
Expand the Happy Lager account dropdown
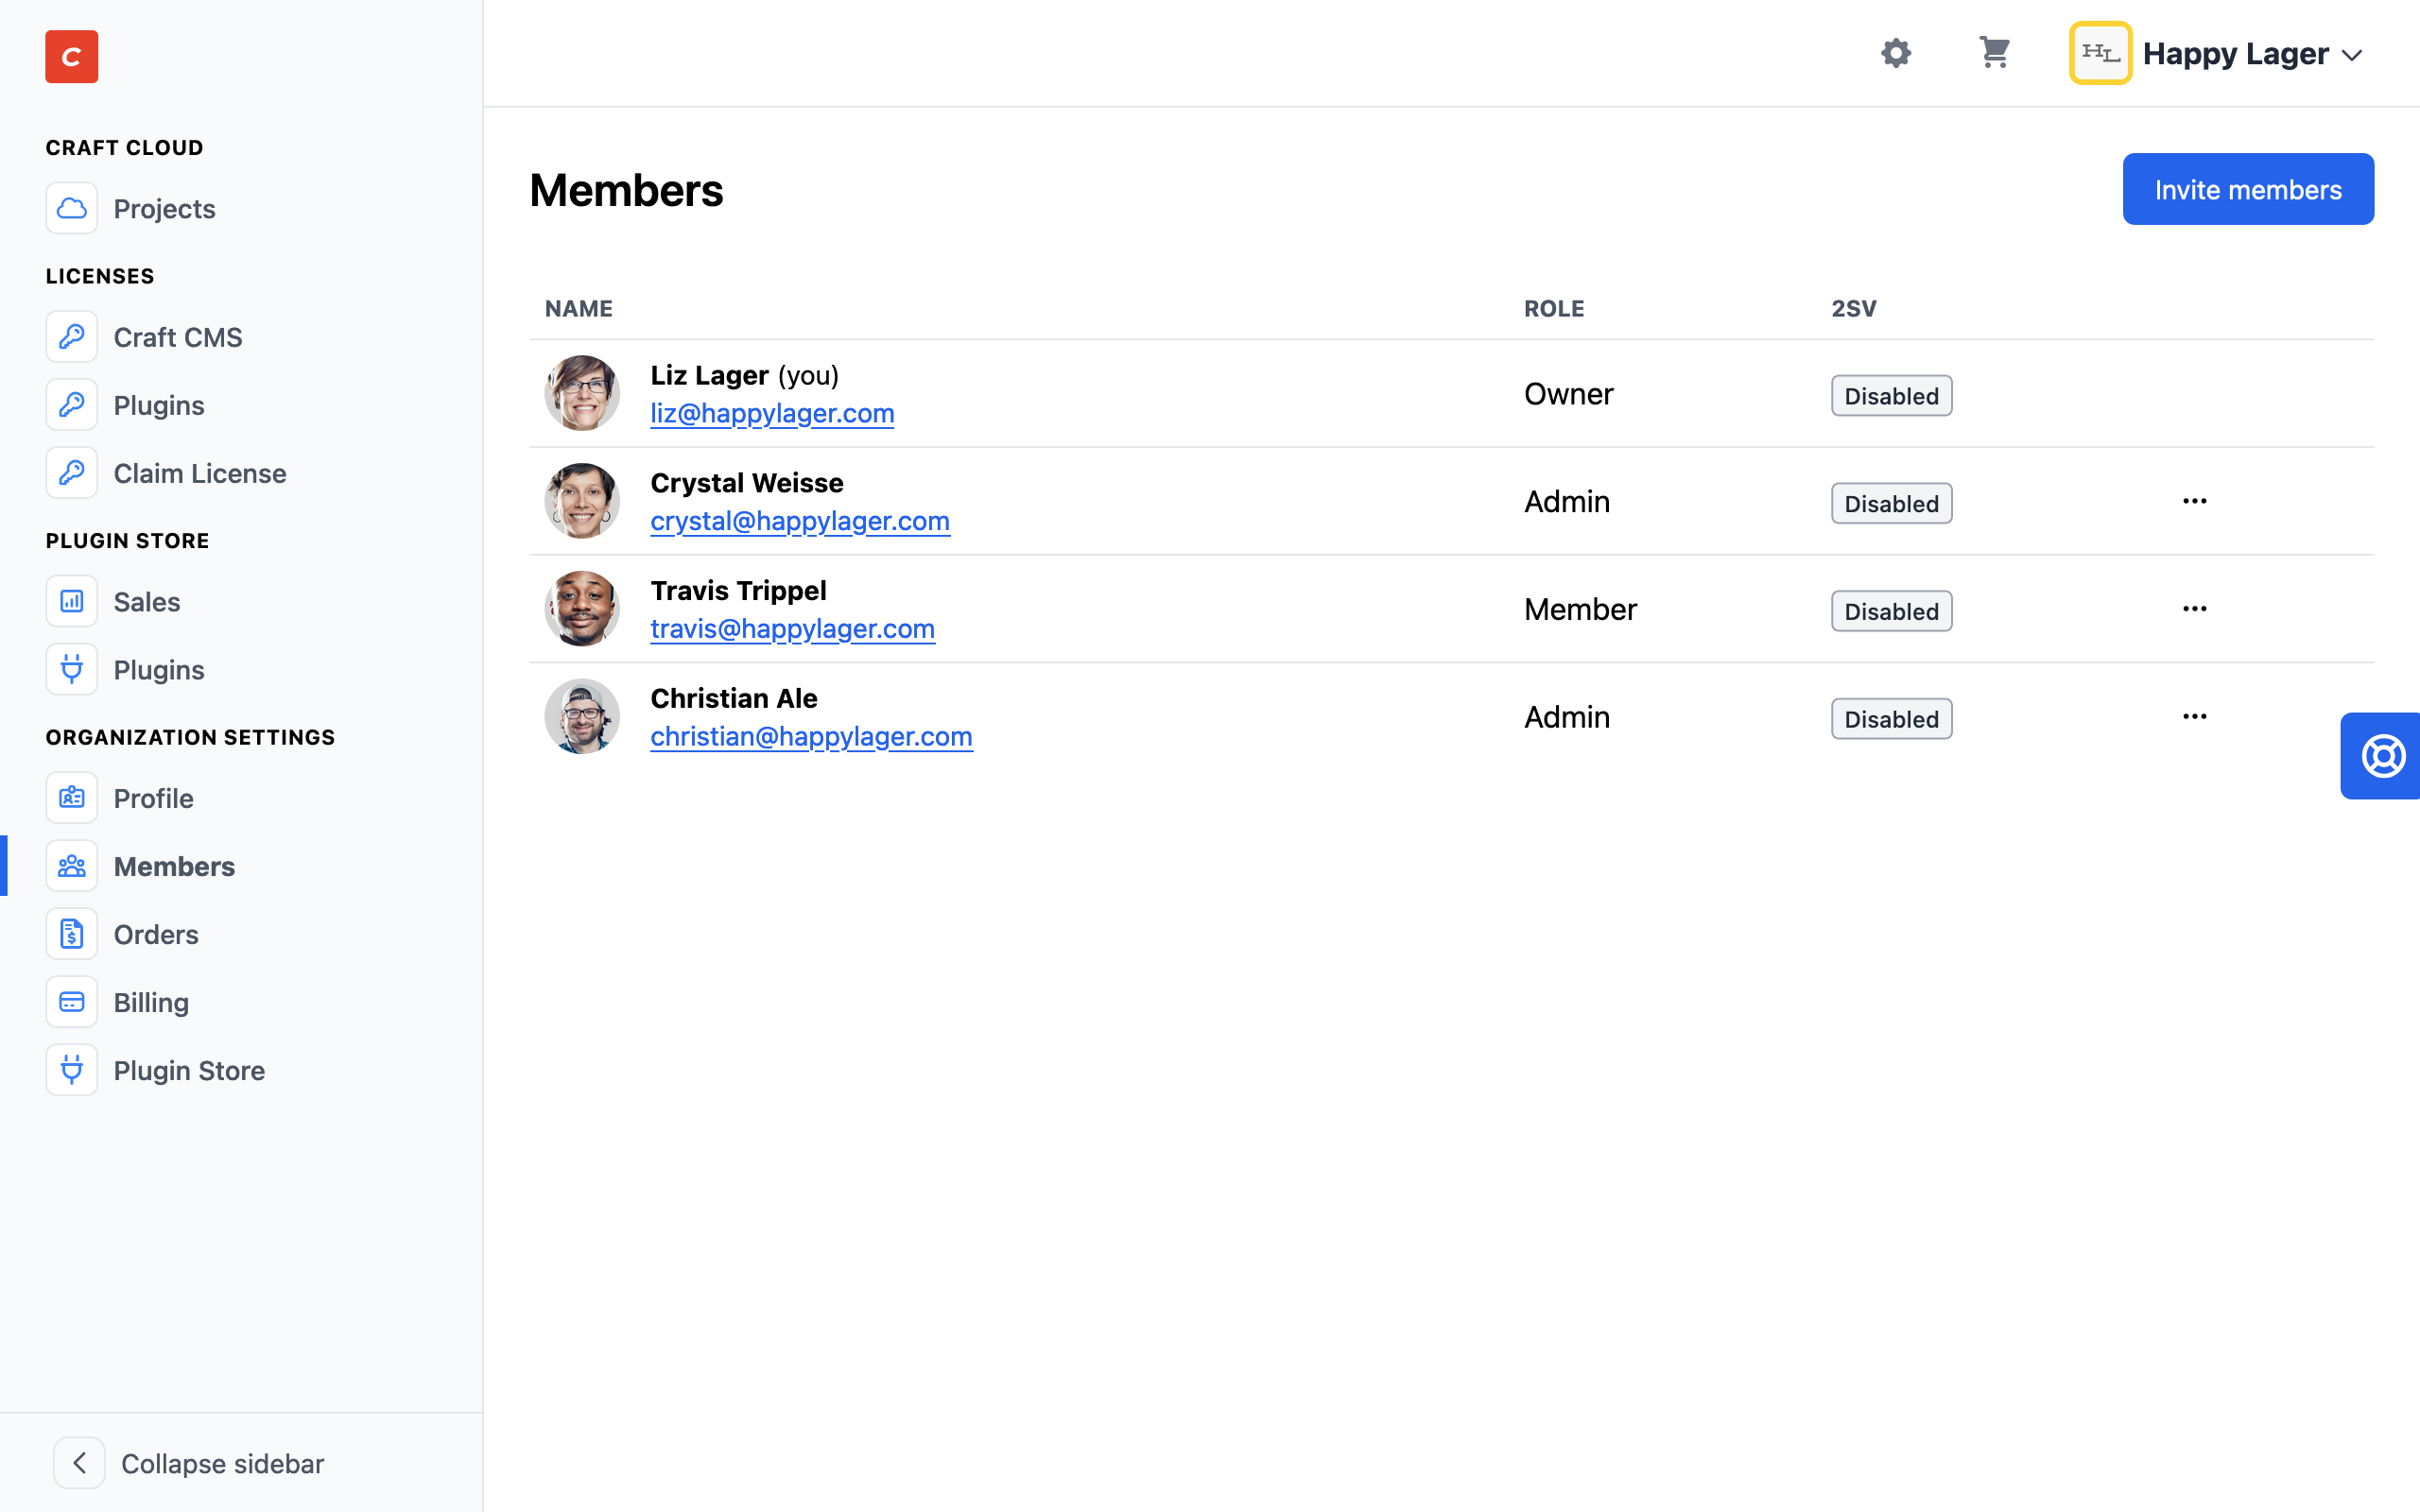pyautogui.click(x=2352, y=55)
